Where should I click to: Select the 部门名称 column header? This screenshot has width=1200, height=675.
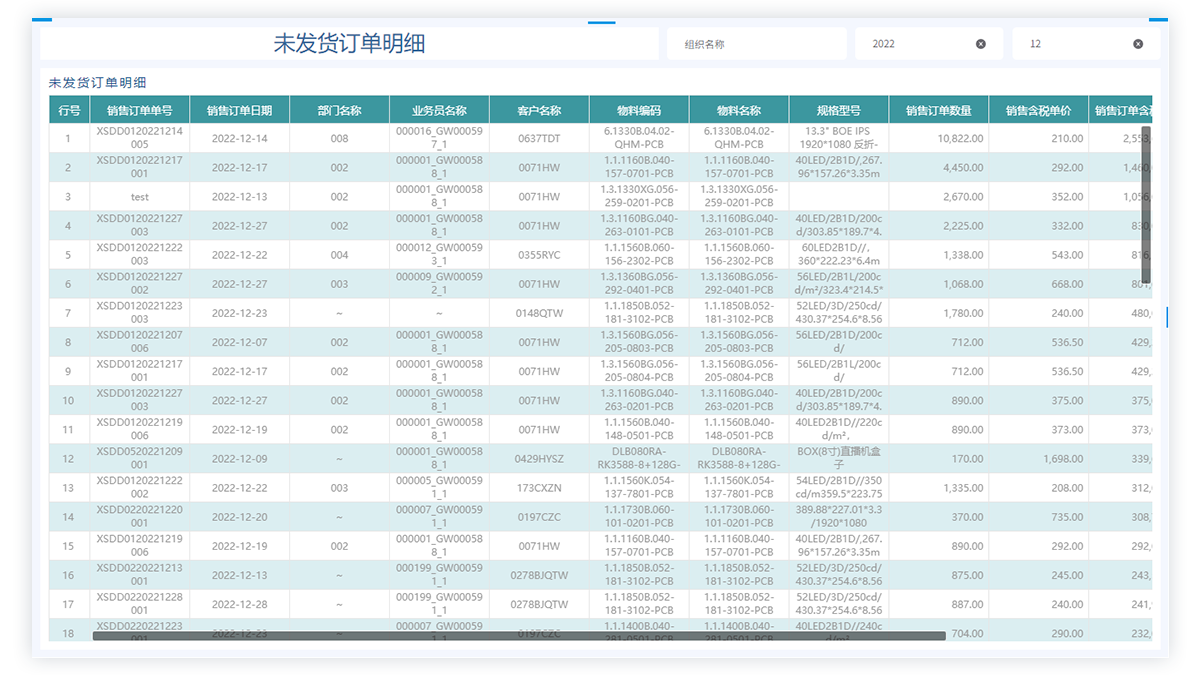tap(339, 111)
